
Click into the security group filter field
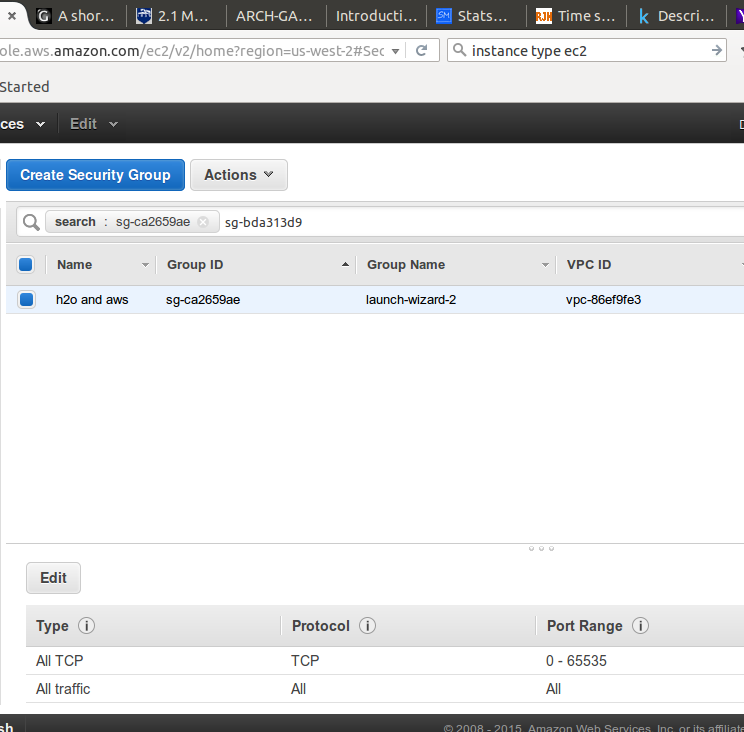[480, 222]
